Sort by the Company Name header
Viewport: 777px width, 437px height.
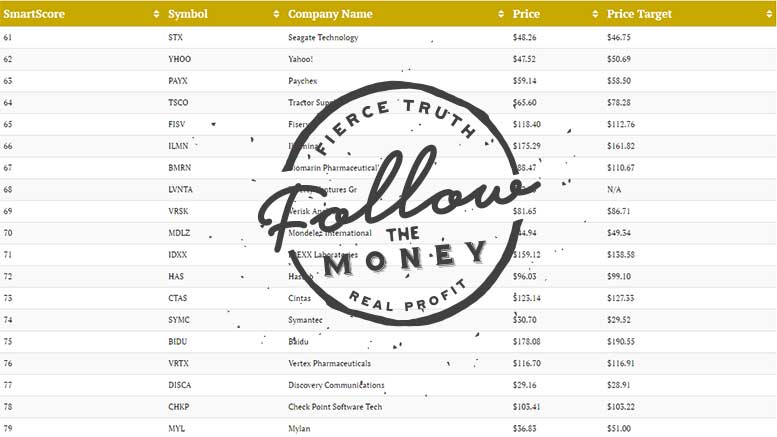[330, 14]
